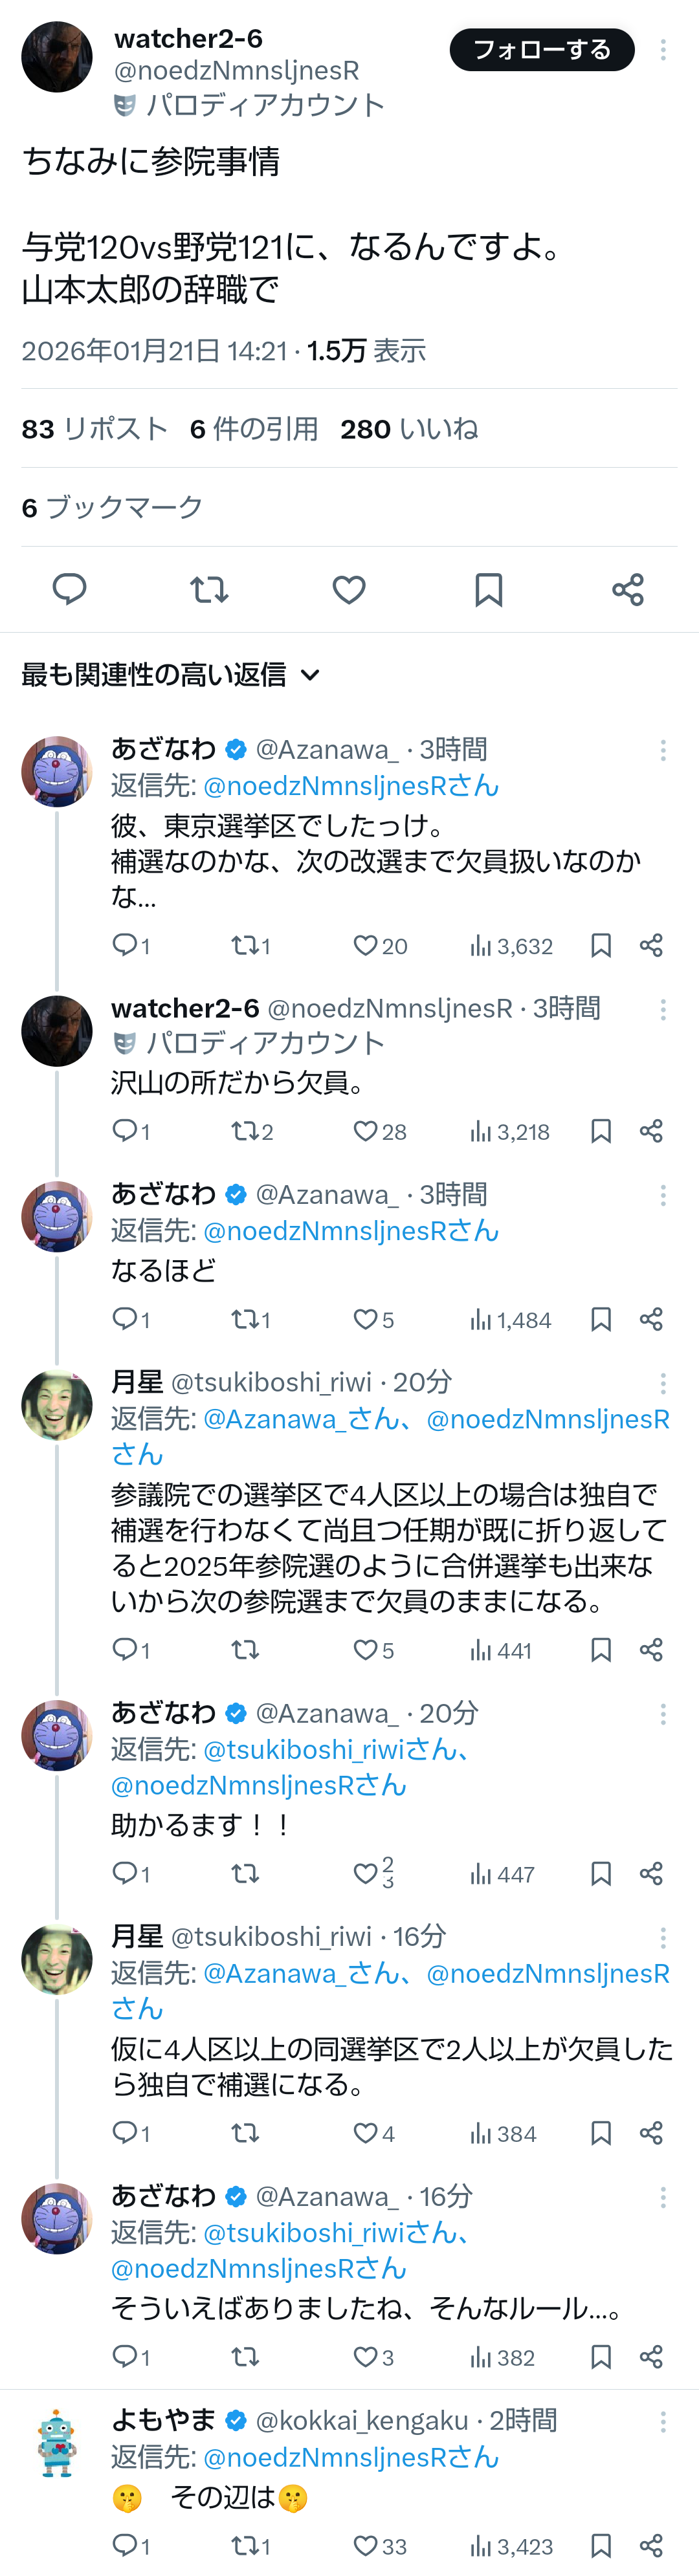
Task: Open more options menu for main post
Action: (x=663, y=50)
